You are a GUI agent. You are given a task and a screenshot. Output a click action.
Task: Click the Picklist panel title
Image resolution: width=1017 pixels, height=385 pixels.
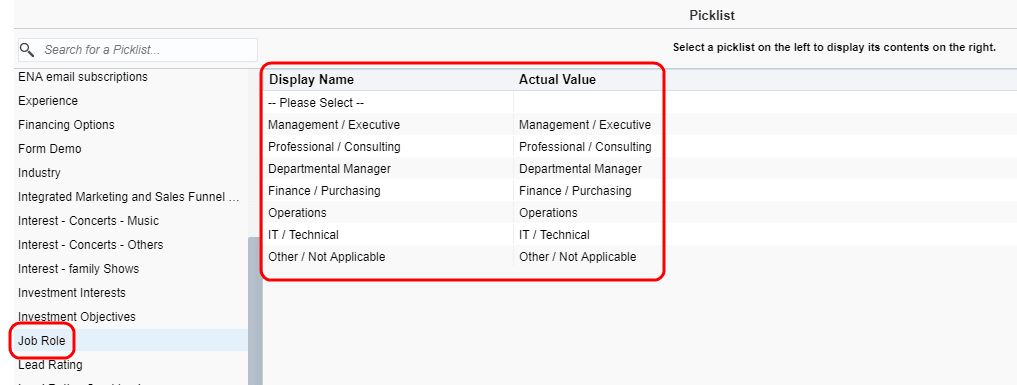pos(712,15)
